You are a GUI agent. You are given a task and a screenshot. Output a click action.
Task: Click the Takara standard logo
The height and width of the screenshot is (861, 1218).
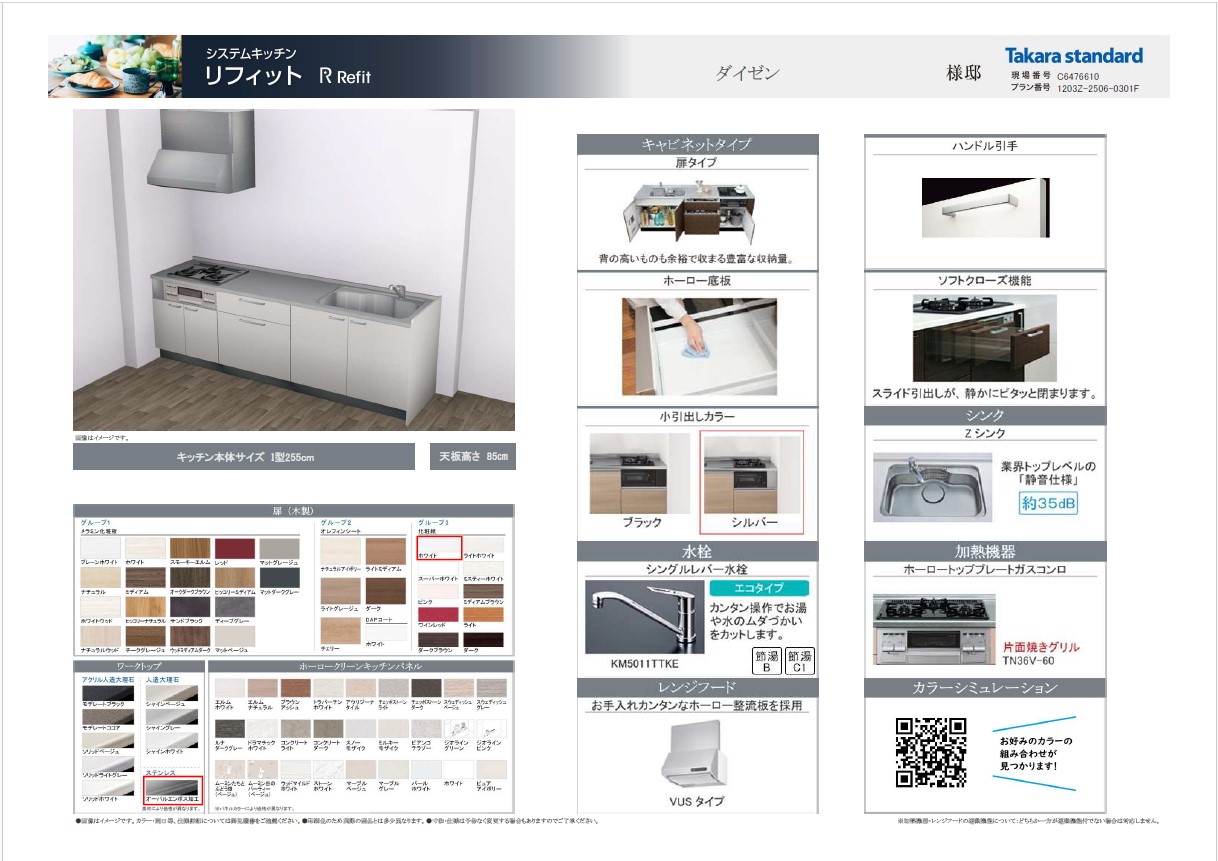pos(1074,56)
